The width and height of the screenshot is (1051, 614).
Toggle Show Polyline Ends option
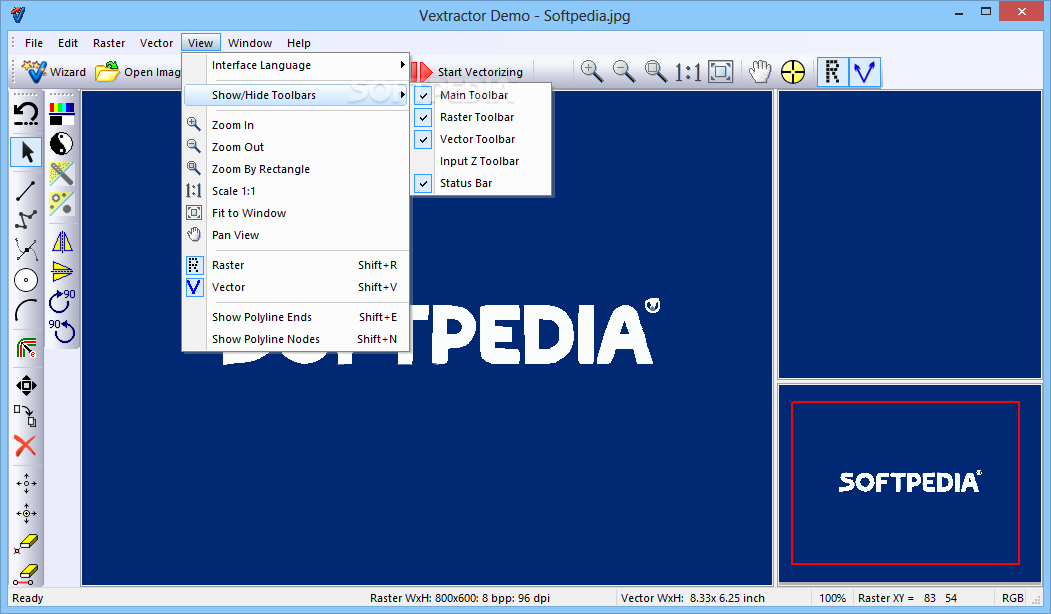coord(296,317)
